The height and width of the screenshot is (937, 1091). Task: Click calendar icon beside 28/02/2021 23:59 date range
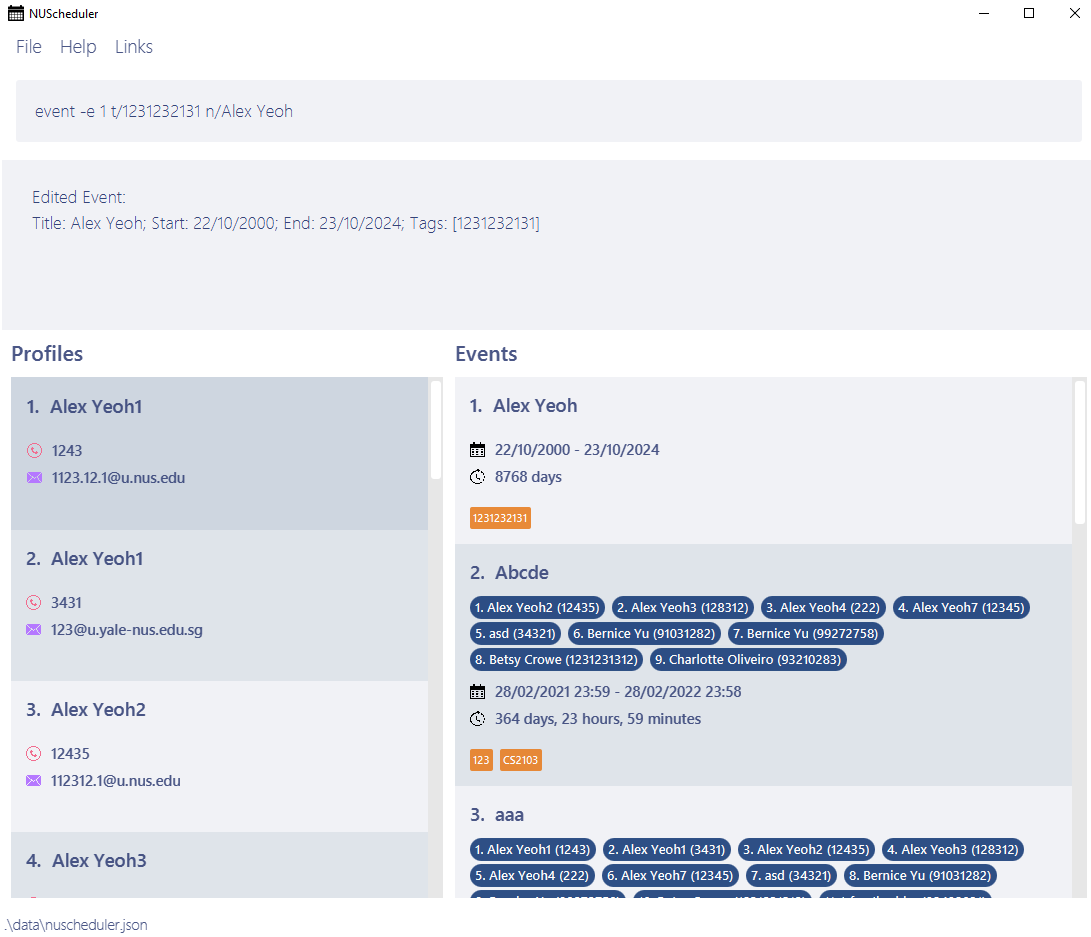[477, 692]
